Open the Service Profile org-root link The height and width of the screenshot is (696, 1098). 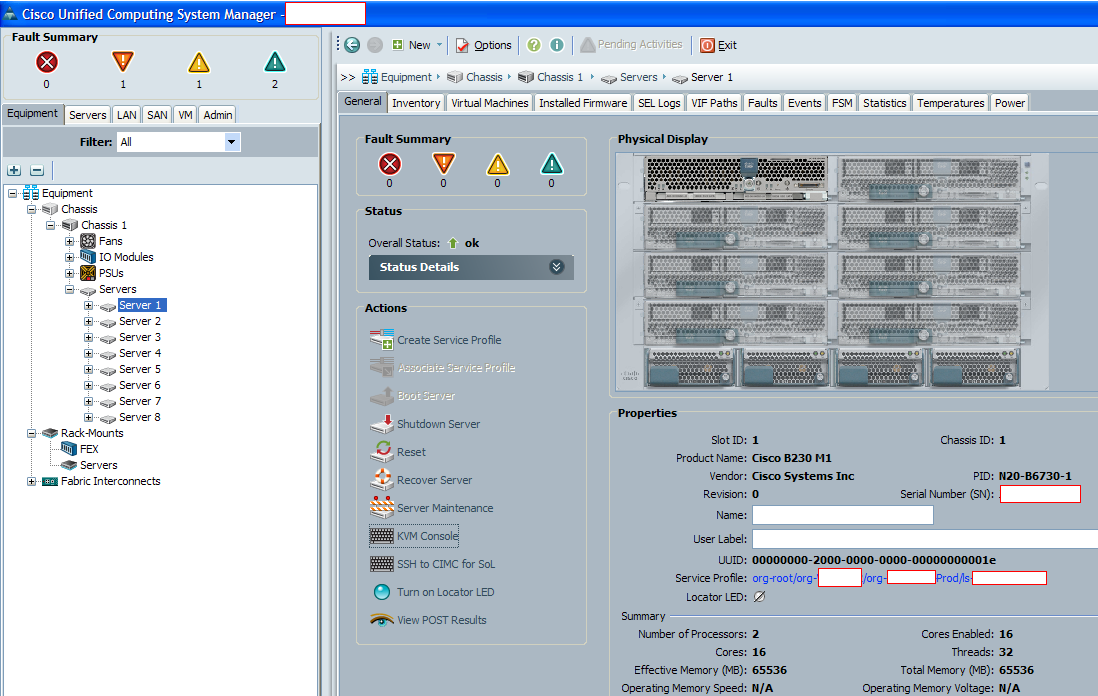click(x=784, y=578)
